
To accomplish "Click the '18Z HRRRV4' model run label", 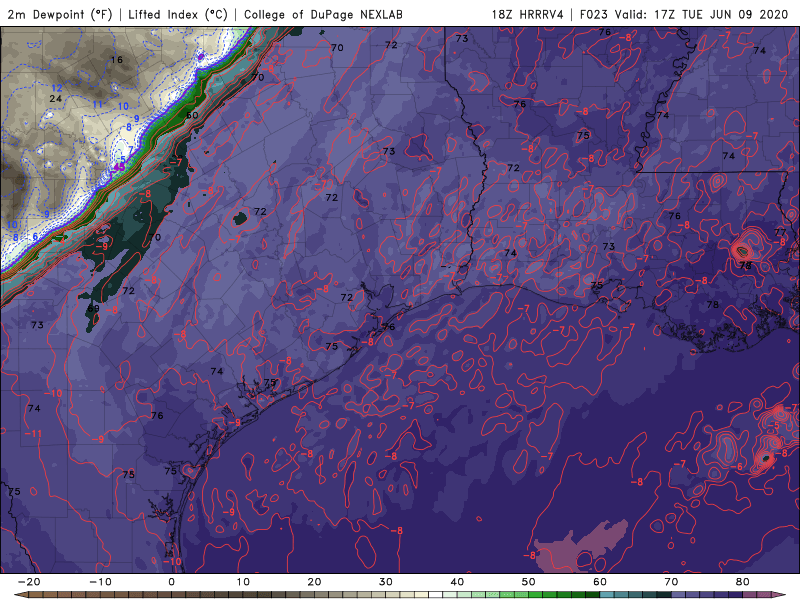I will click(x=528, y=14).
